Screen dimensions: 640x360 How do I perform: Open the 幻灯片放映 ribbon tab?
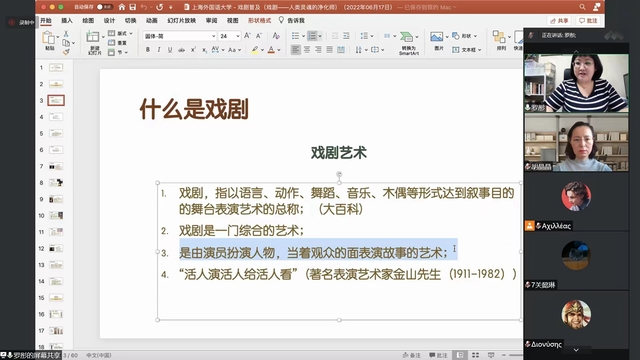(x=181, y=20)
